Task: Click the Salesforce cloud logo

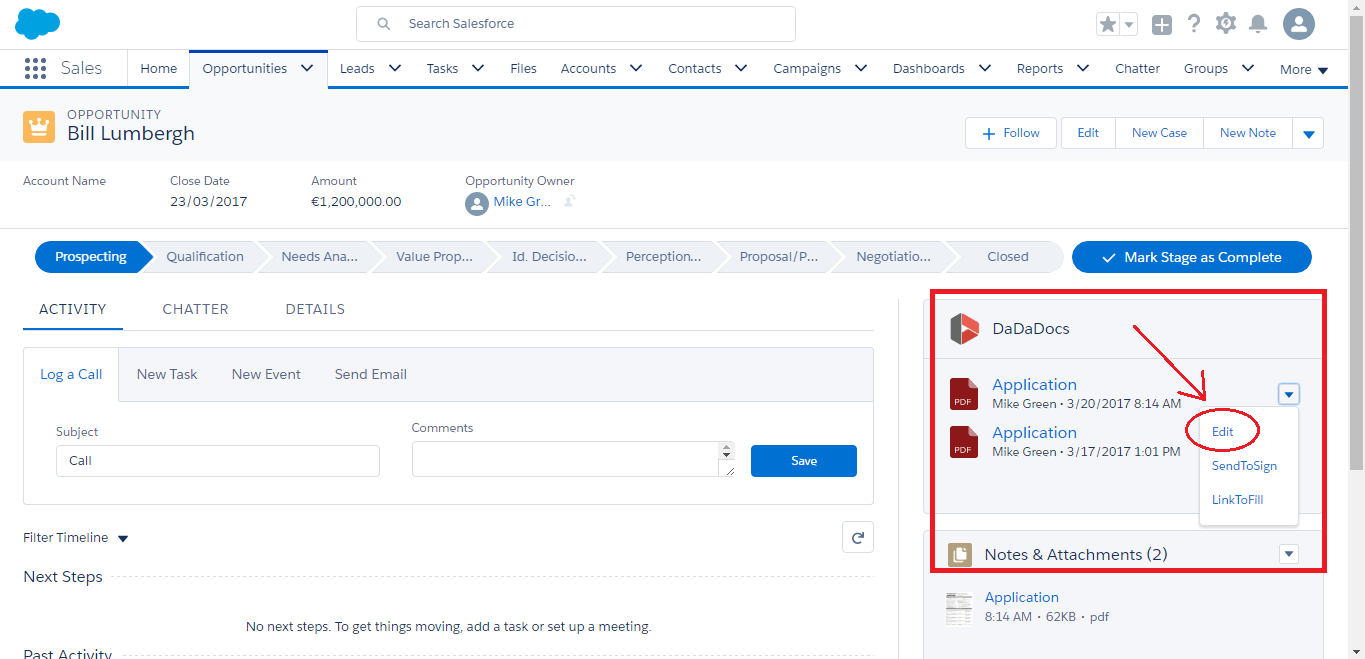Action: point(38,23)
